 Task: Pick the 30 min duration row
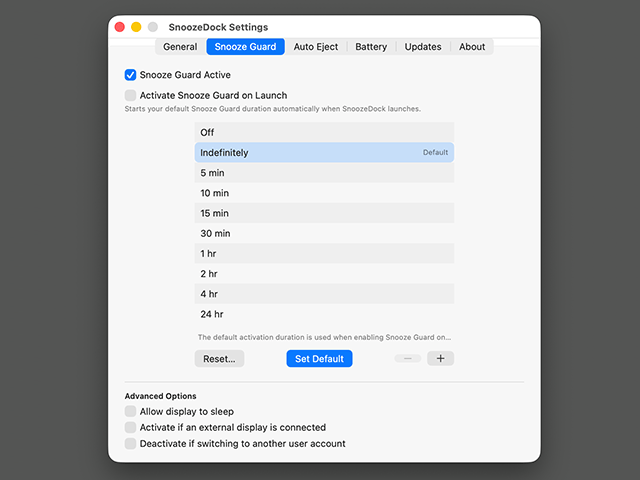coord(324,233)
